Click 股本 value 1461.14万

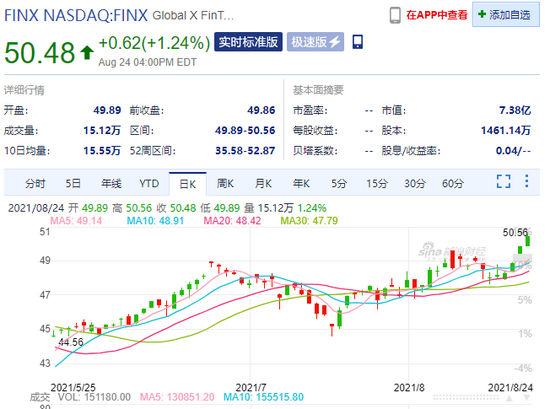[x=506, y=130]
